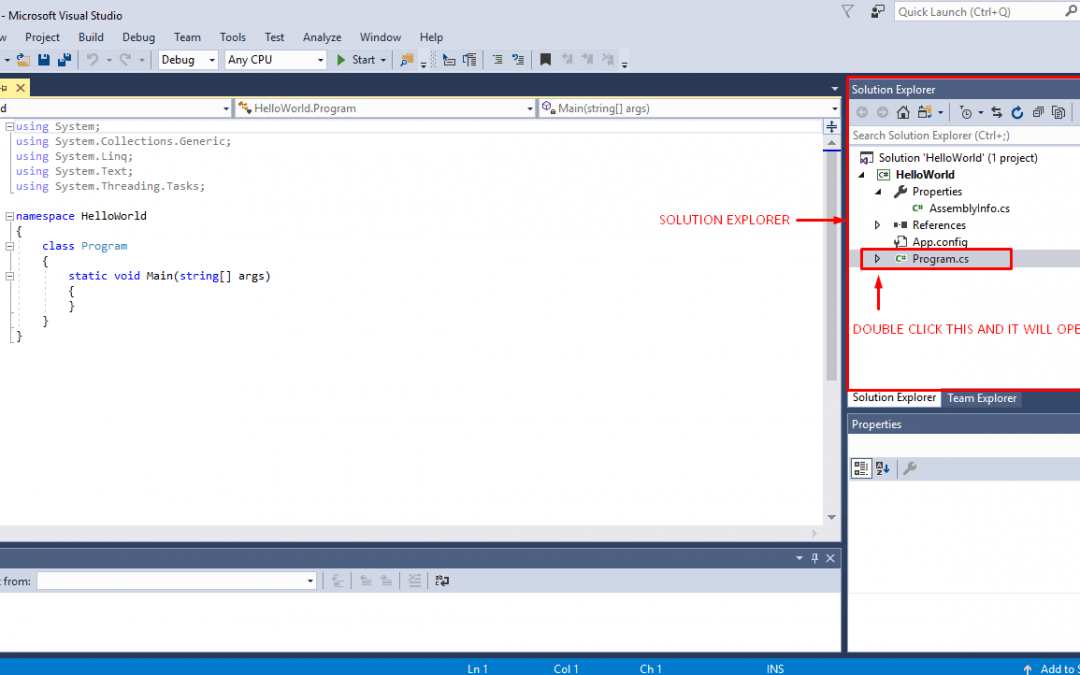The width and height of the screenshot is (1080, 675).
Task: Open the Debug configuration dropdown
Action: [x=188, y=60]
